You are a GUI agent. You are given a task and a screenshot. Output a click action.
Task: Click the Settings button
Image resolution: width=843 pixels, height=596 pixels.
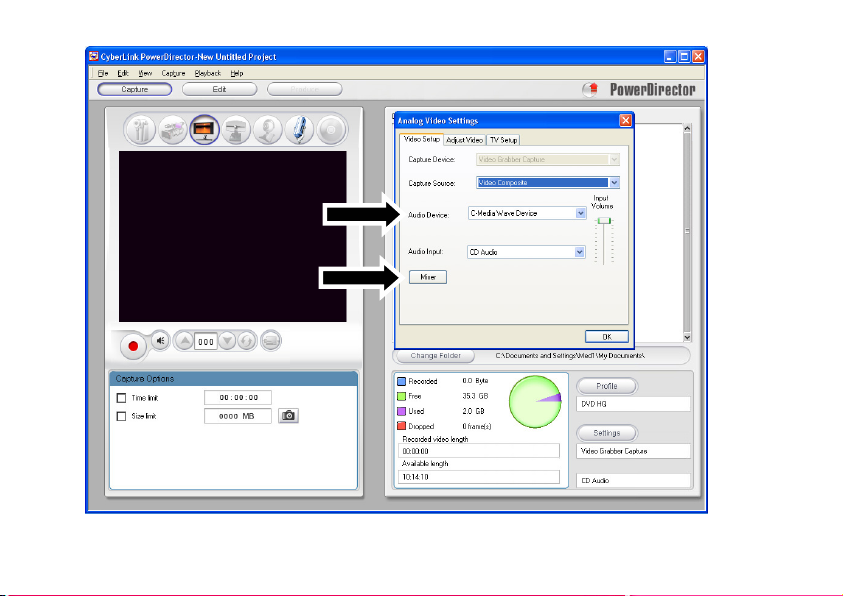[606, 433]
